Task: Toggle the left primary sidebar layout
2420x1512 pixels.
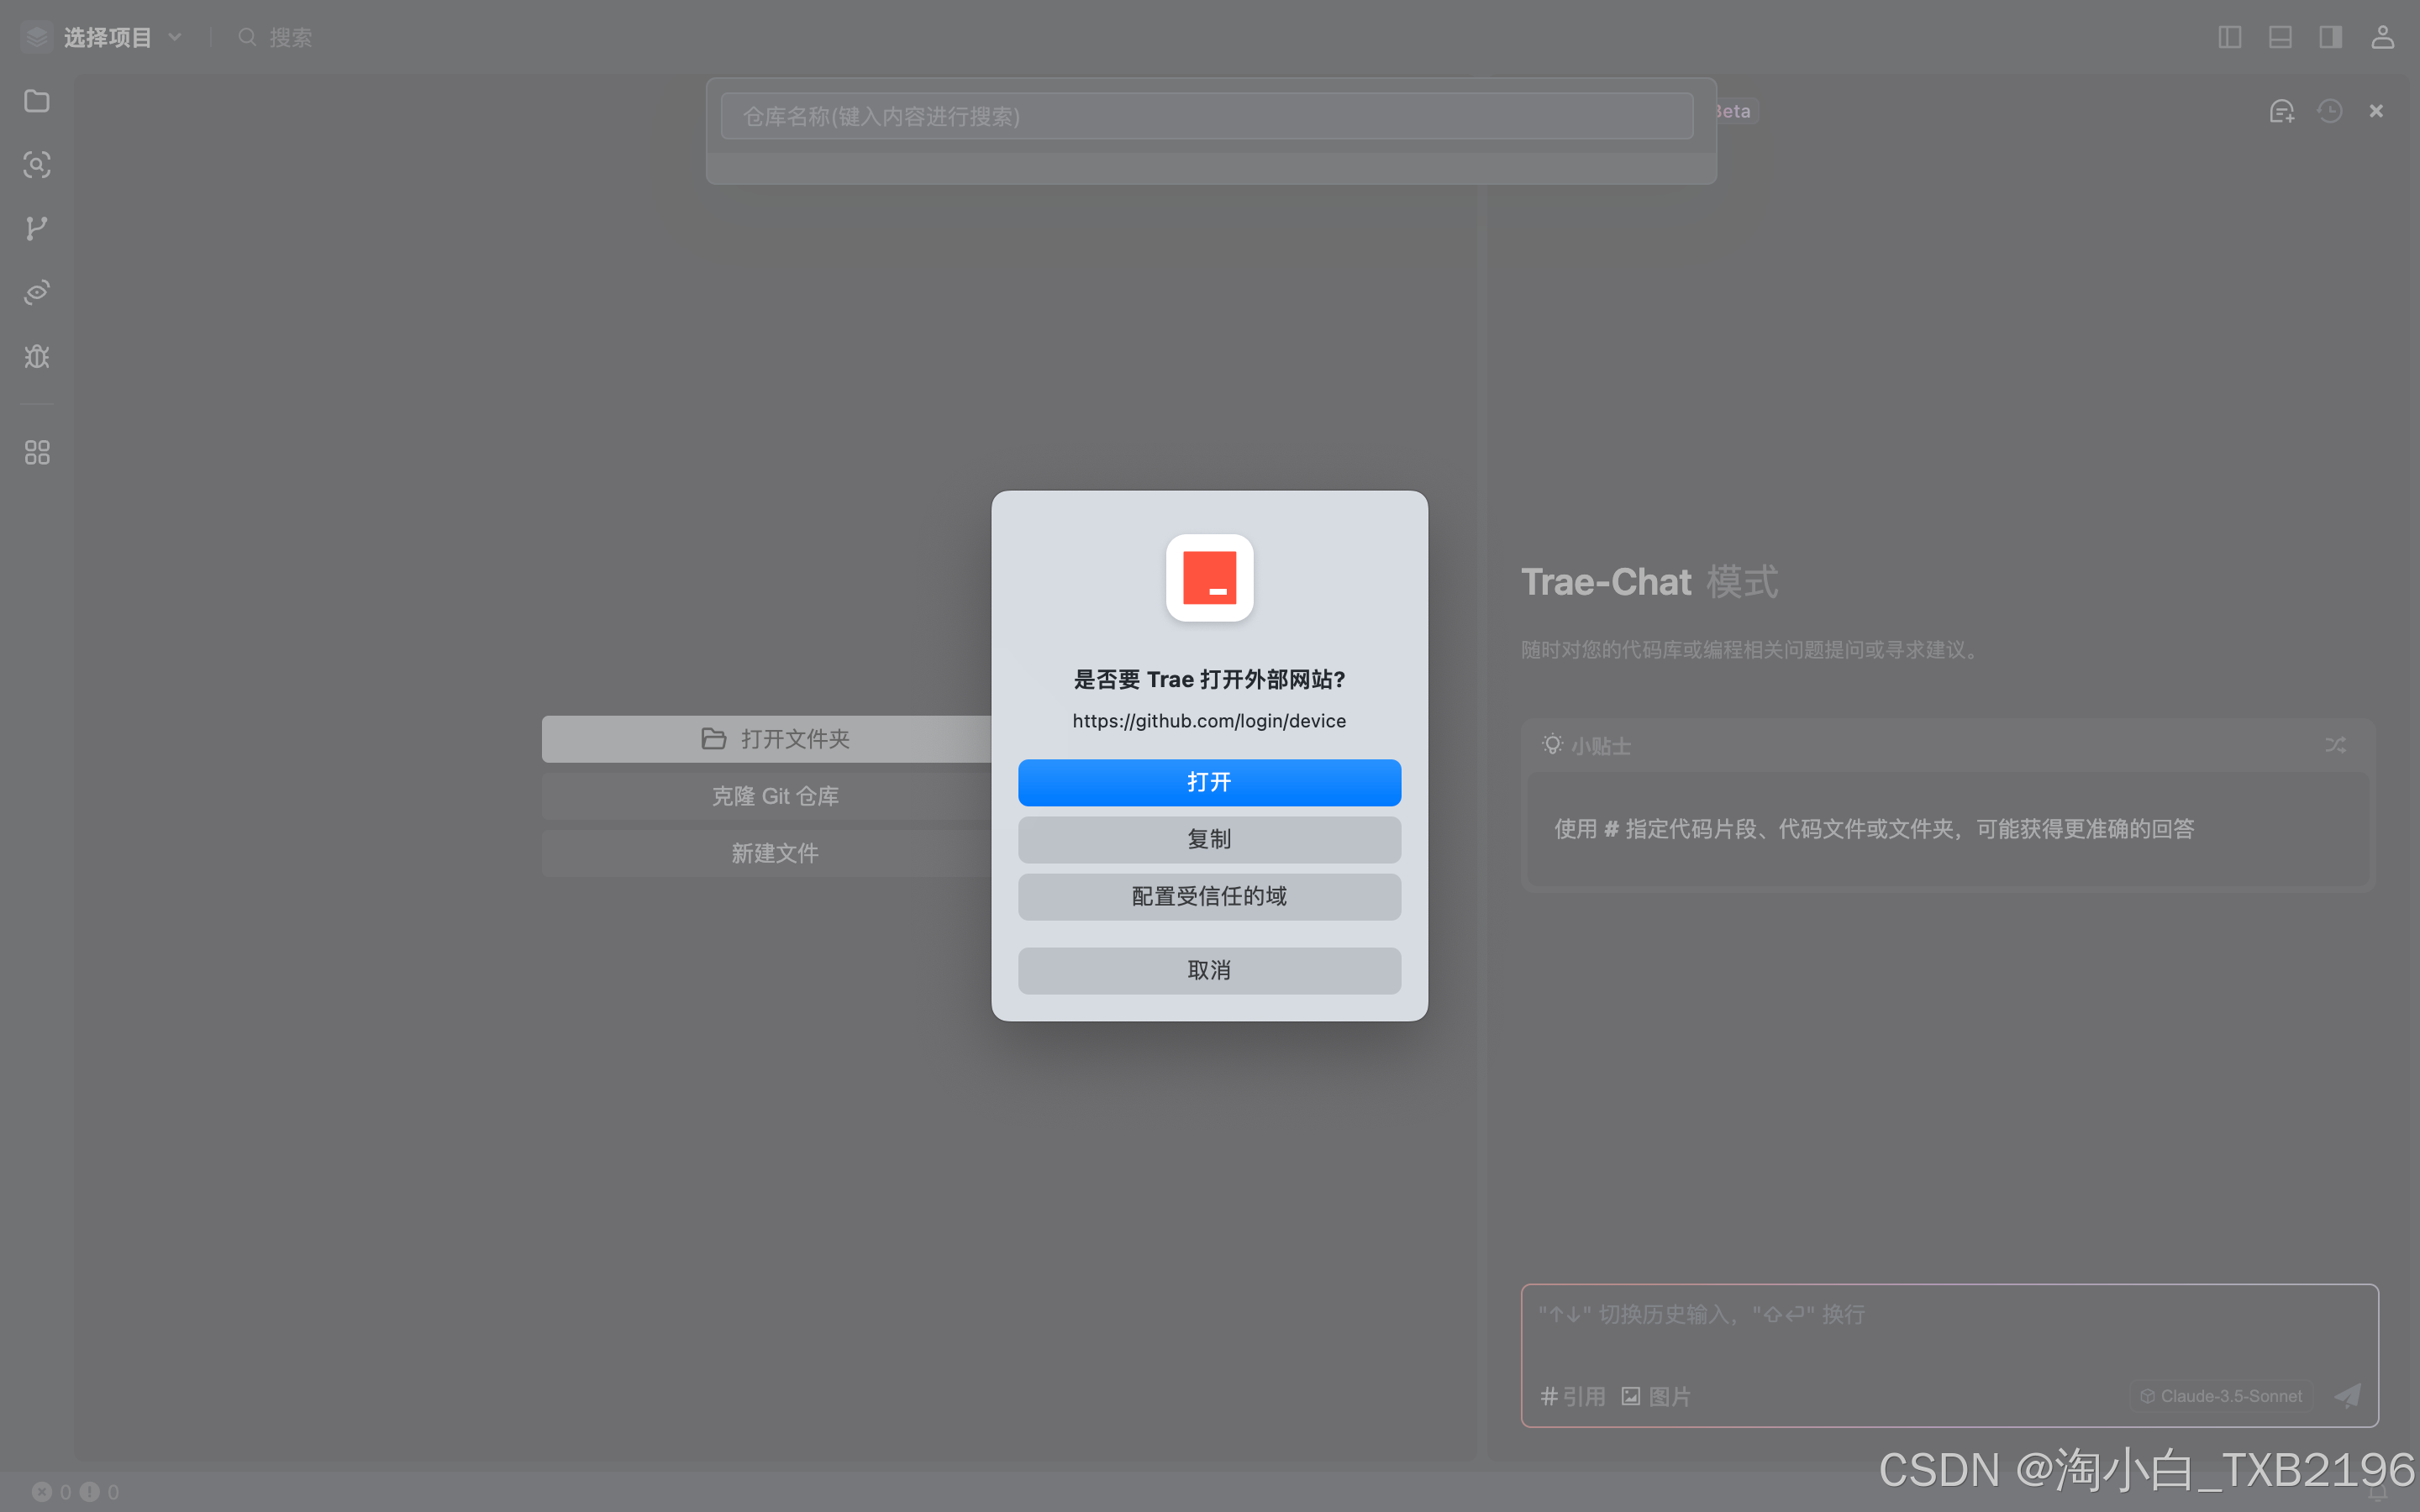Action: [x=2229, y=38]
